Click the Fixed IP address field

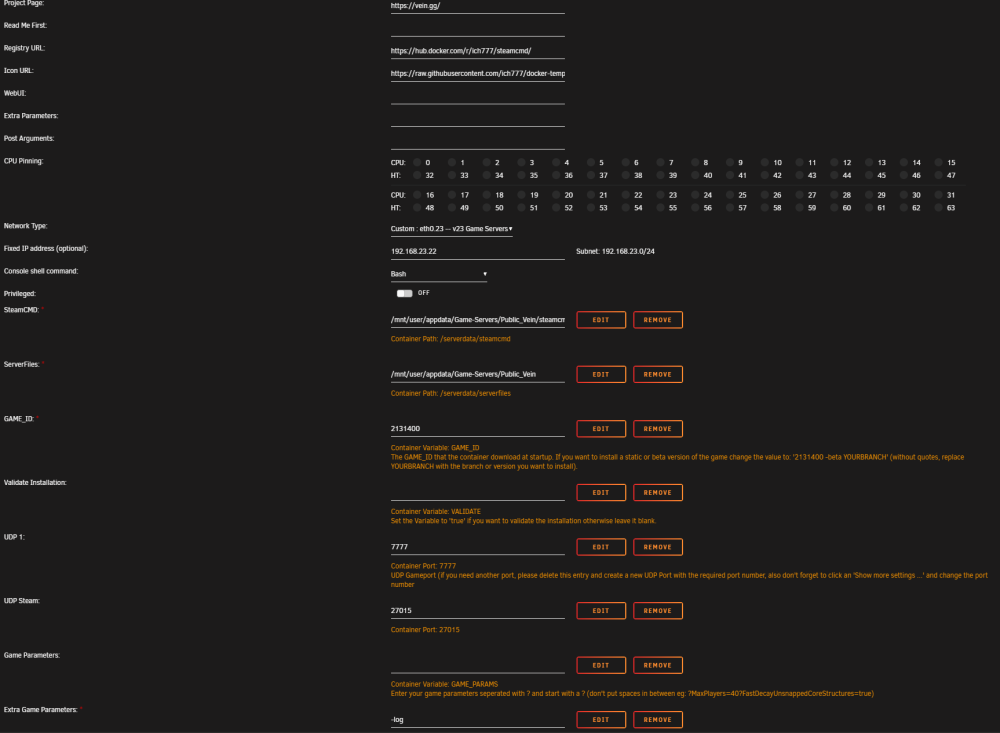tap(478, 252)
